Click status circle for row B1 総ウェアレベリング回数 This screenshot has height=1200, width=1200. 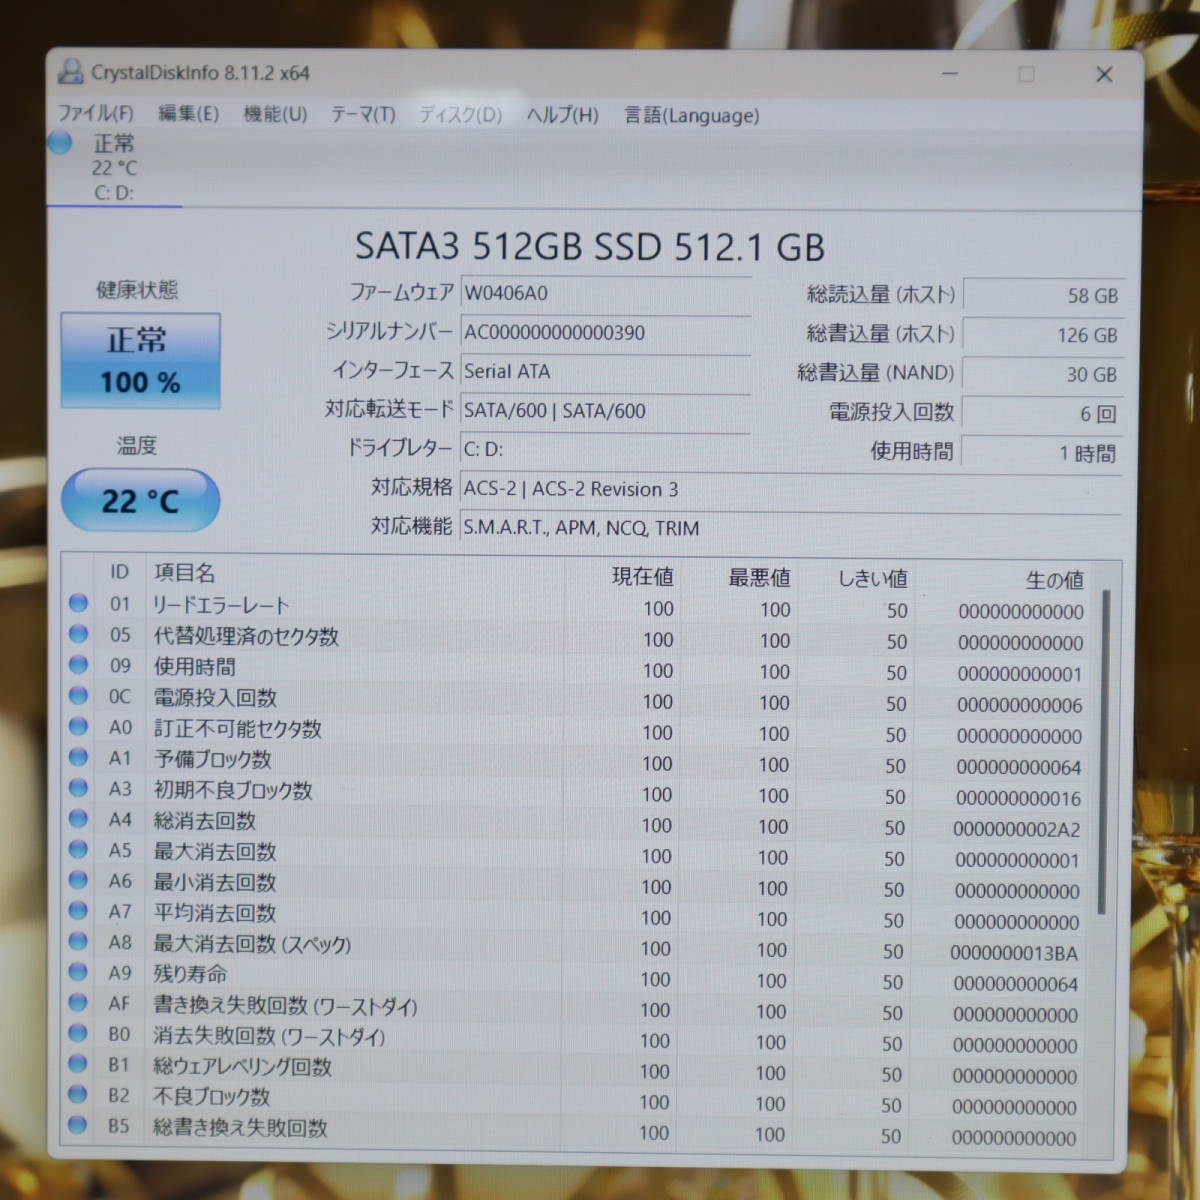[78, 1064]
